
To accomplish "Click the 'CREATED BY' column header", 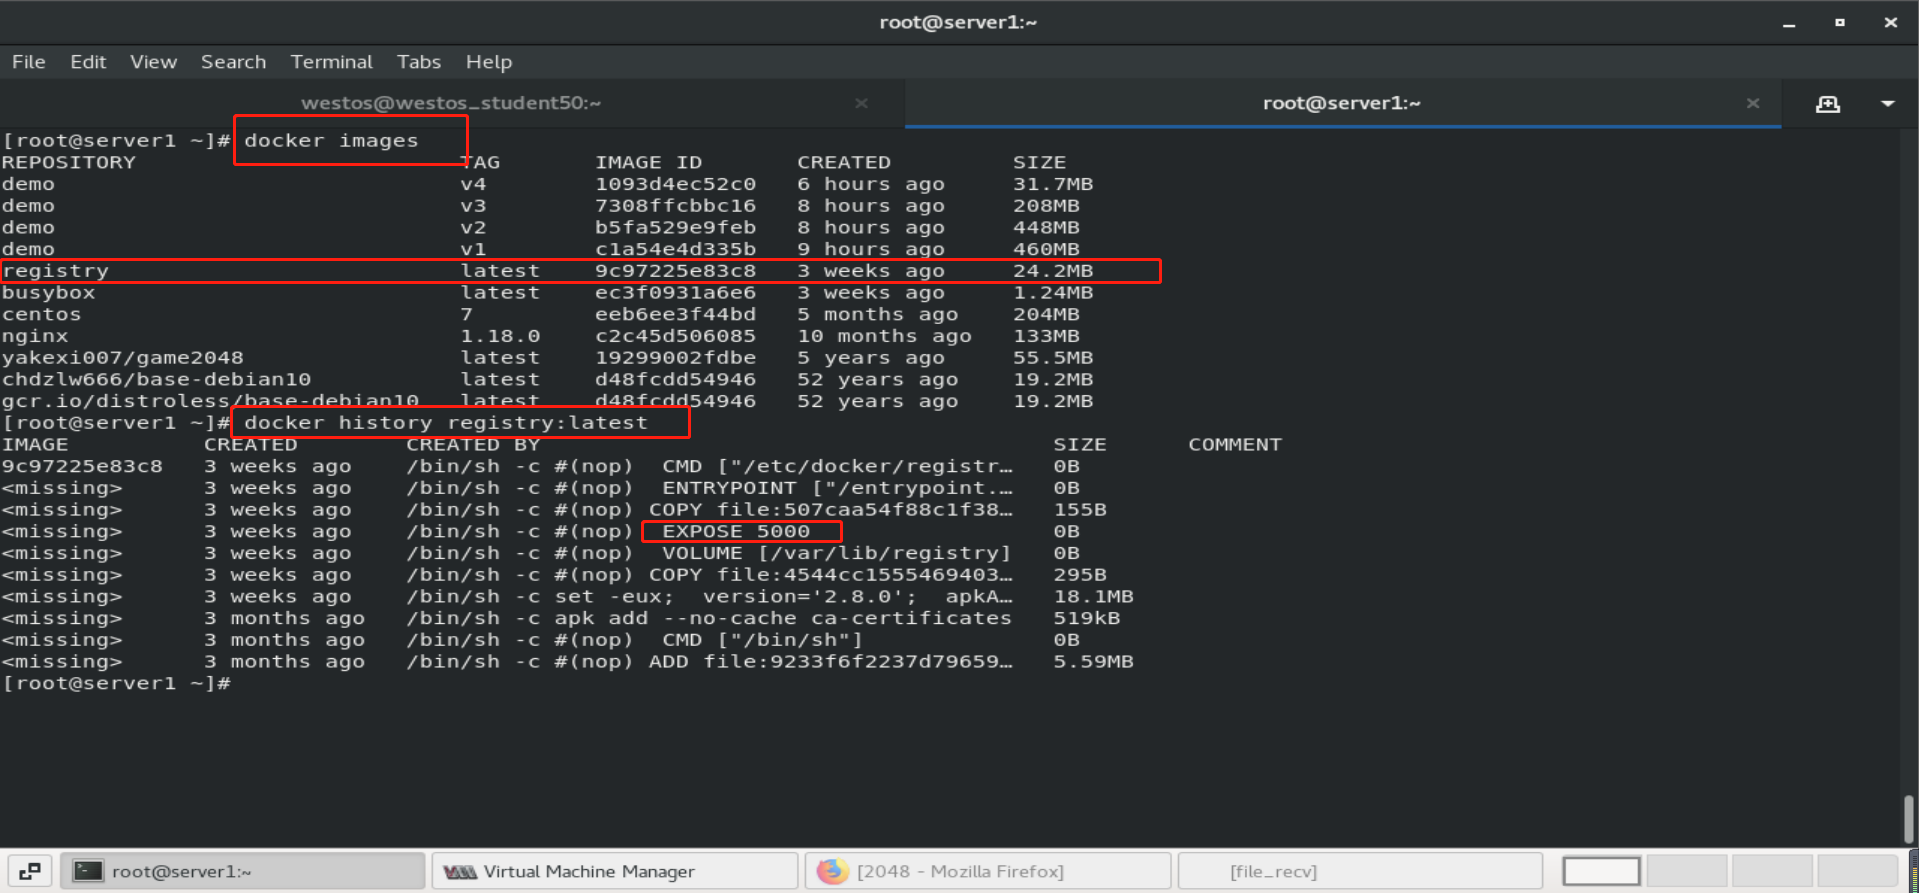I will [x=473, y=445].
